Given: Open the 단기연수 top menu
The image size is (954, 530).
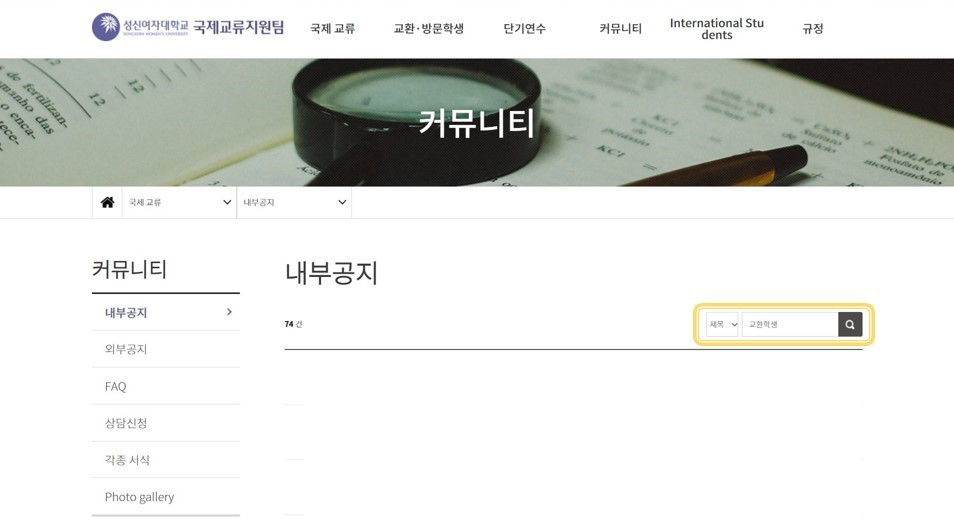Looking at the screenshot, I should tap(524, 29).
